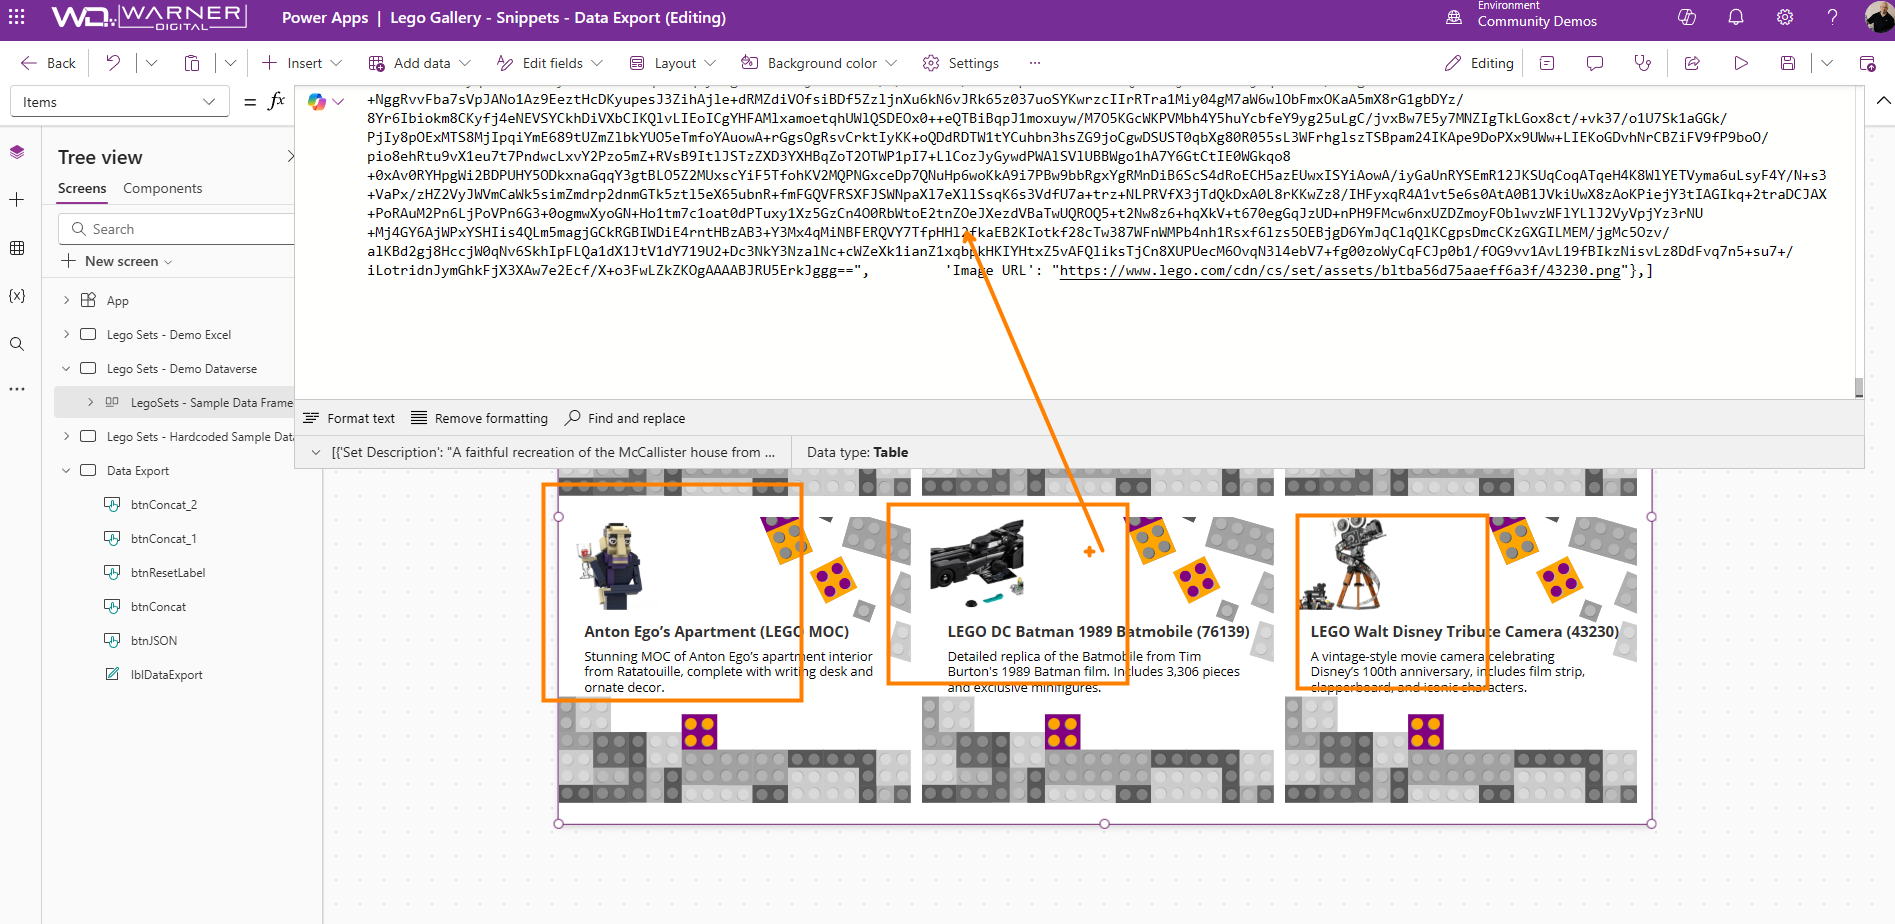Select btnResetLabel in the tree

click(168, 572)
